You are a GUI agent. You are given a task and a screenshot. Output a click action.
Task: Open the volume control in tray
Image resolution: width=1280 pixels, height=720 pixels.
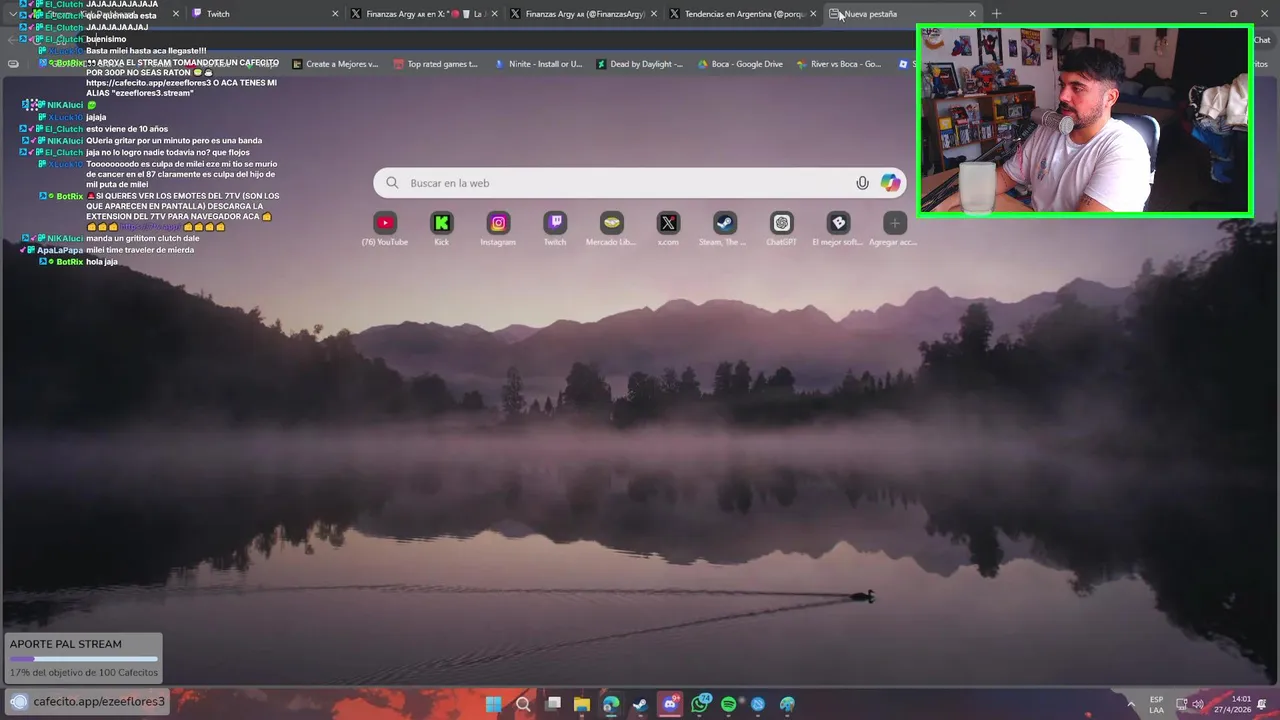point(1198,704)
